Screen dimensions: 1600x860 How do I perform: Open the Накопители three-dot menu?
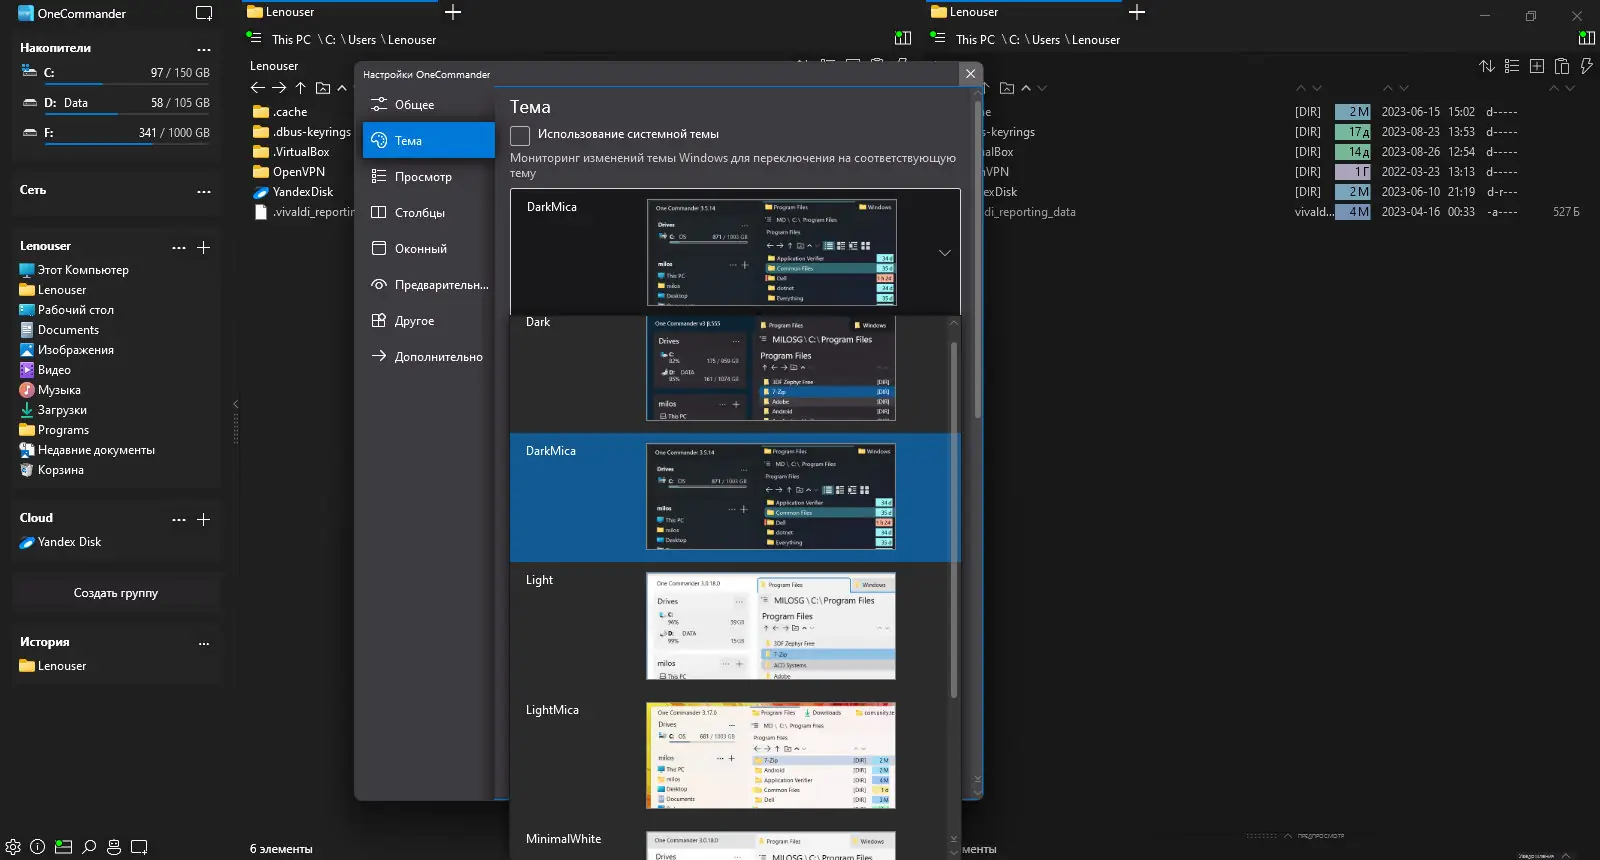[x=204, y=49]
